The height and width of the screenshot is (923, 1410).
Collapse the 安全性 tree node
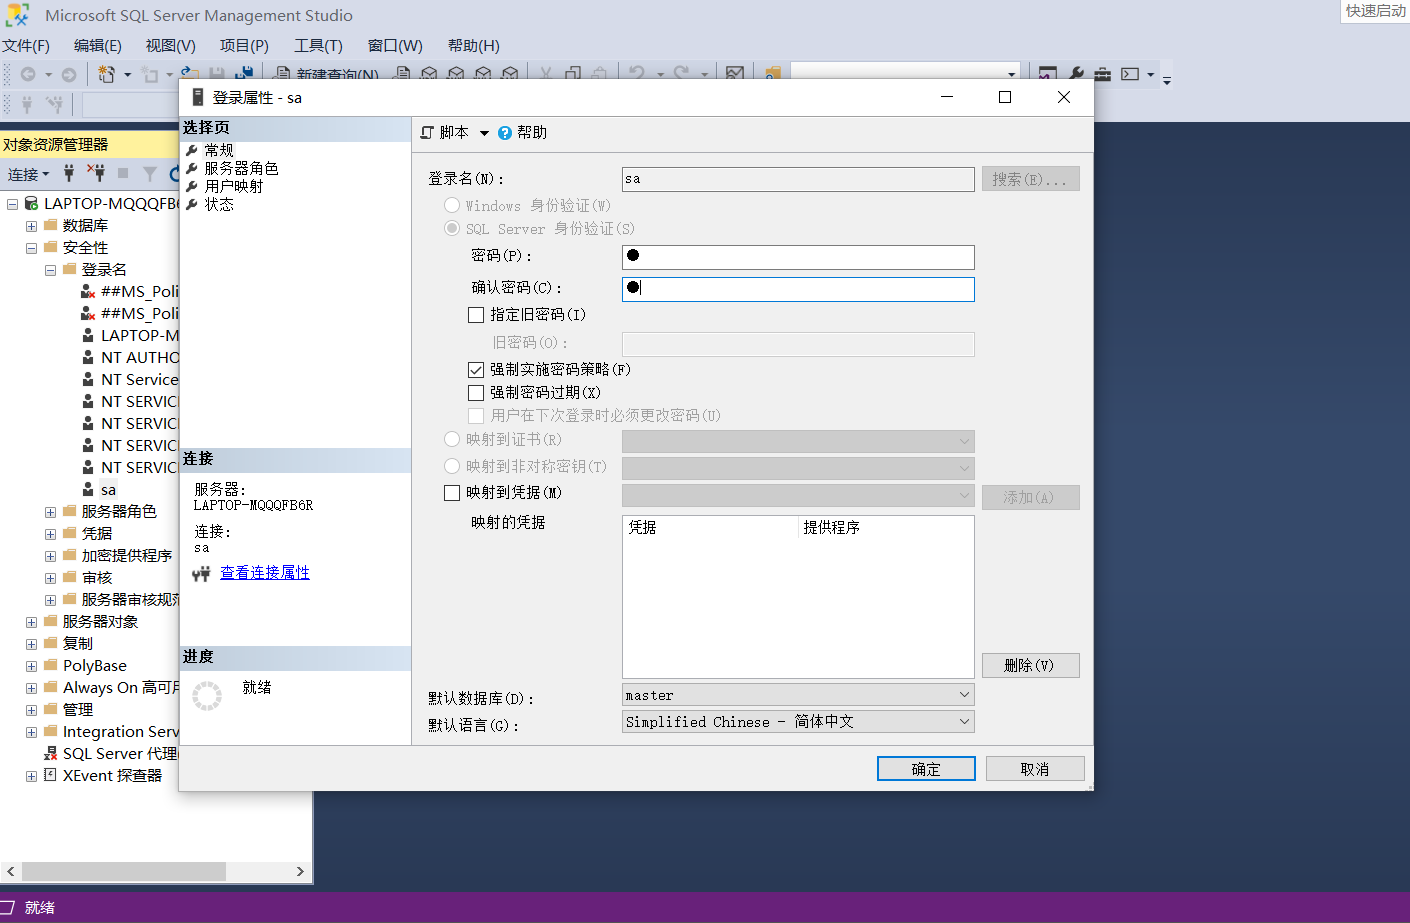point(31,248)
